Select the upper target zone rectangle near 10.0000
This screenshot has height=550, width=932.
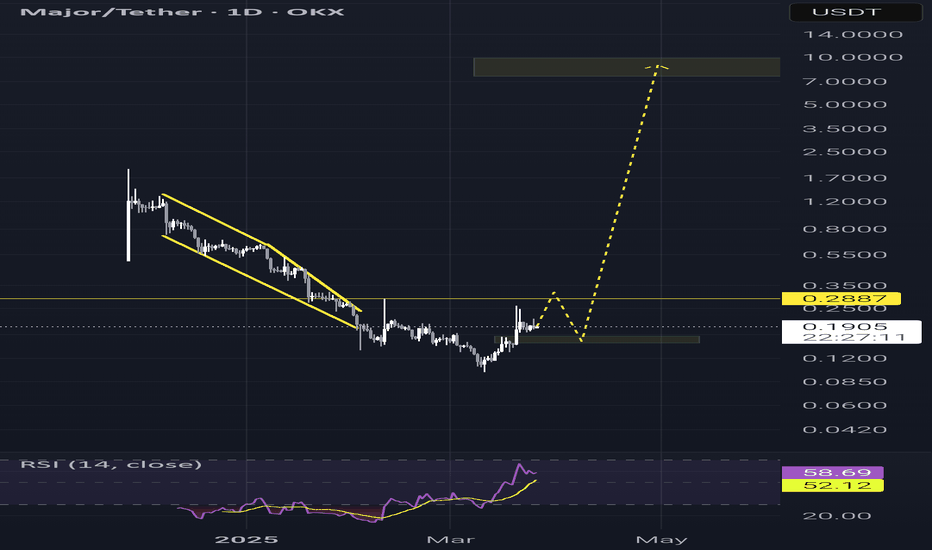tap(626, 67)
